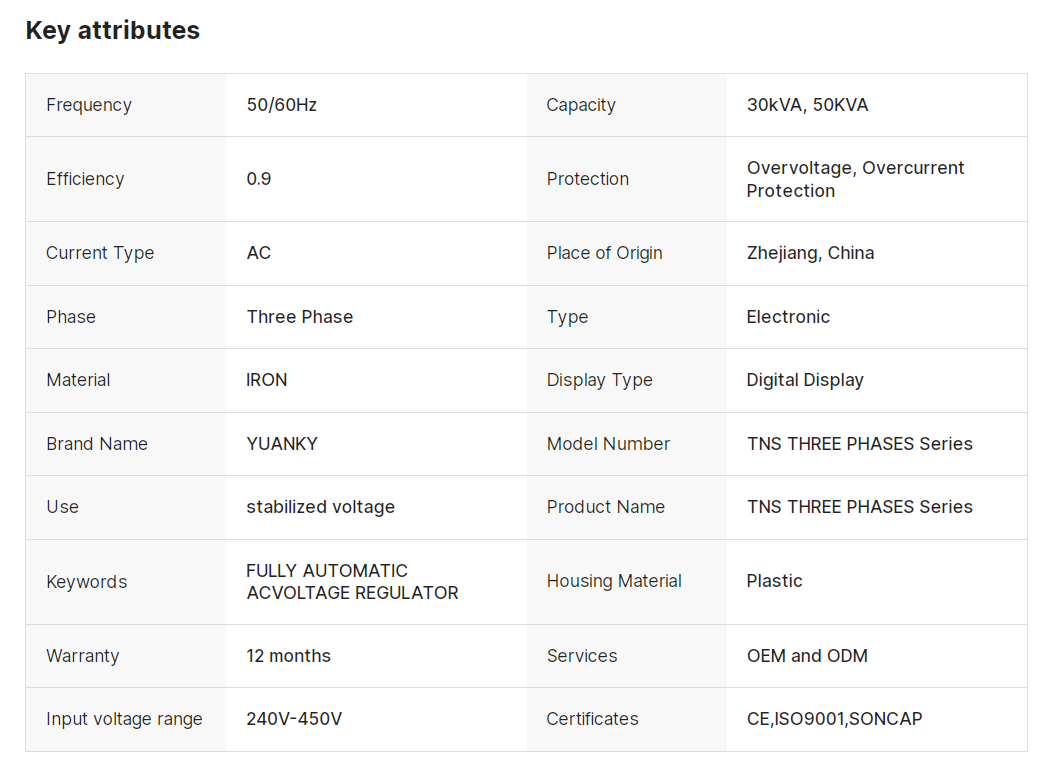Select Overvoltage, Overcurrent Protection text

(855, 179)
